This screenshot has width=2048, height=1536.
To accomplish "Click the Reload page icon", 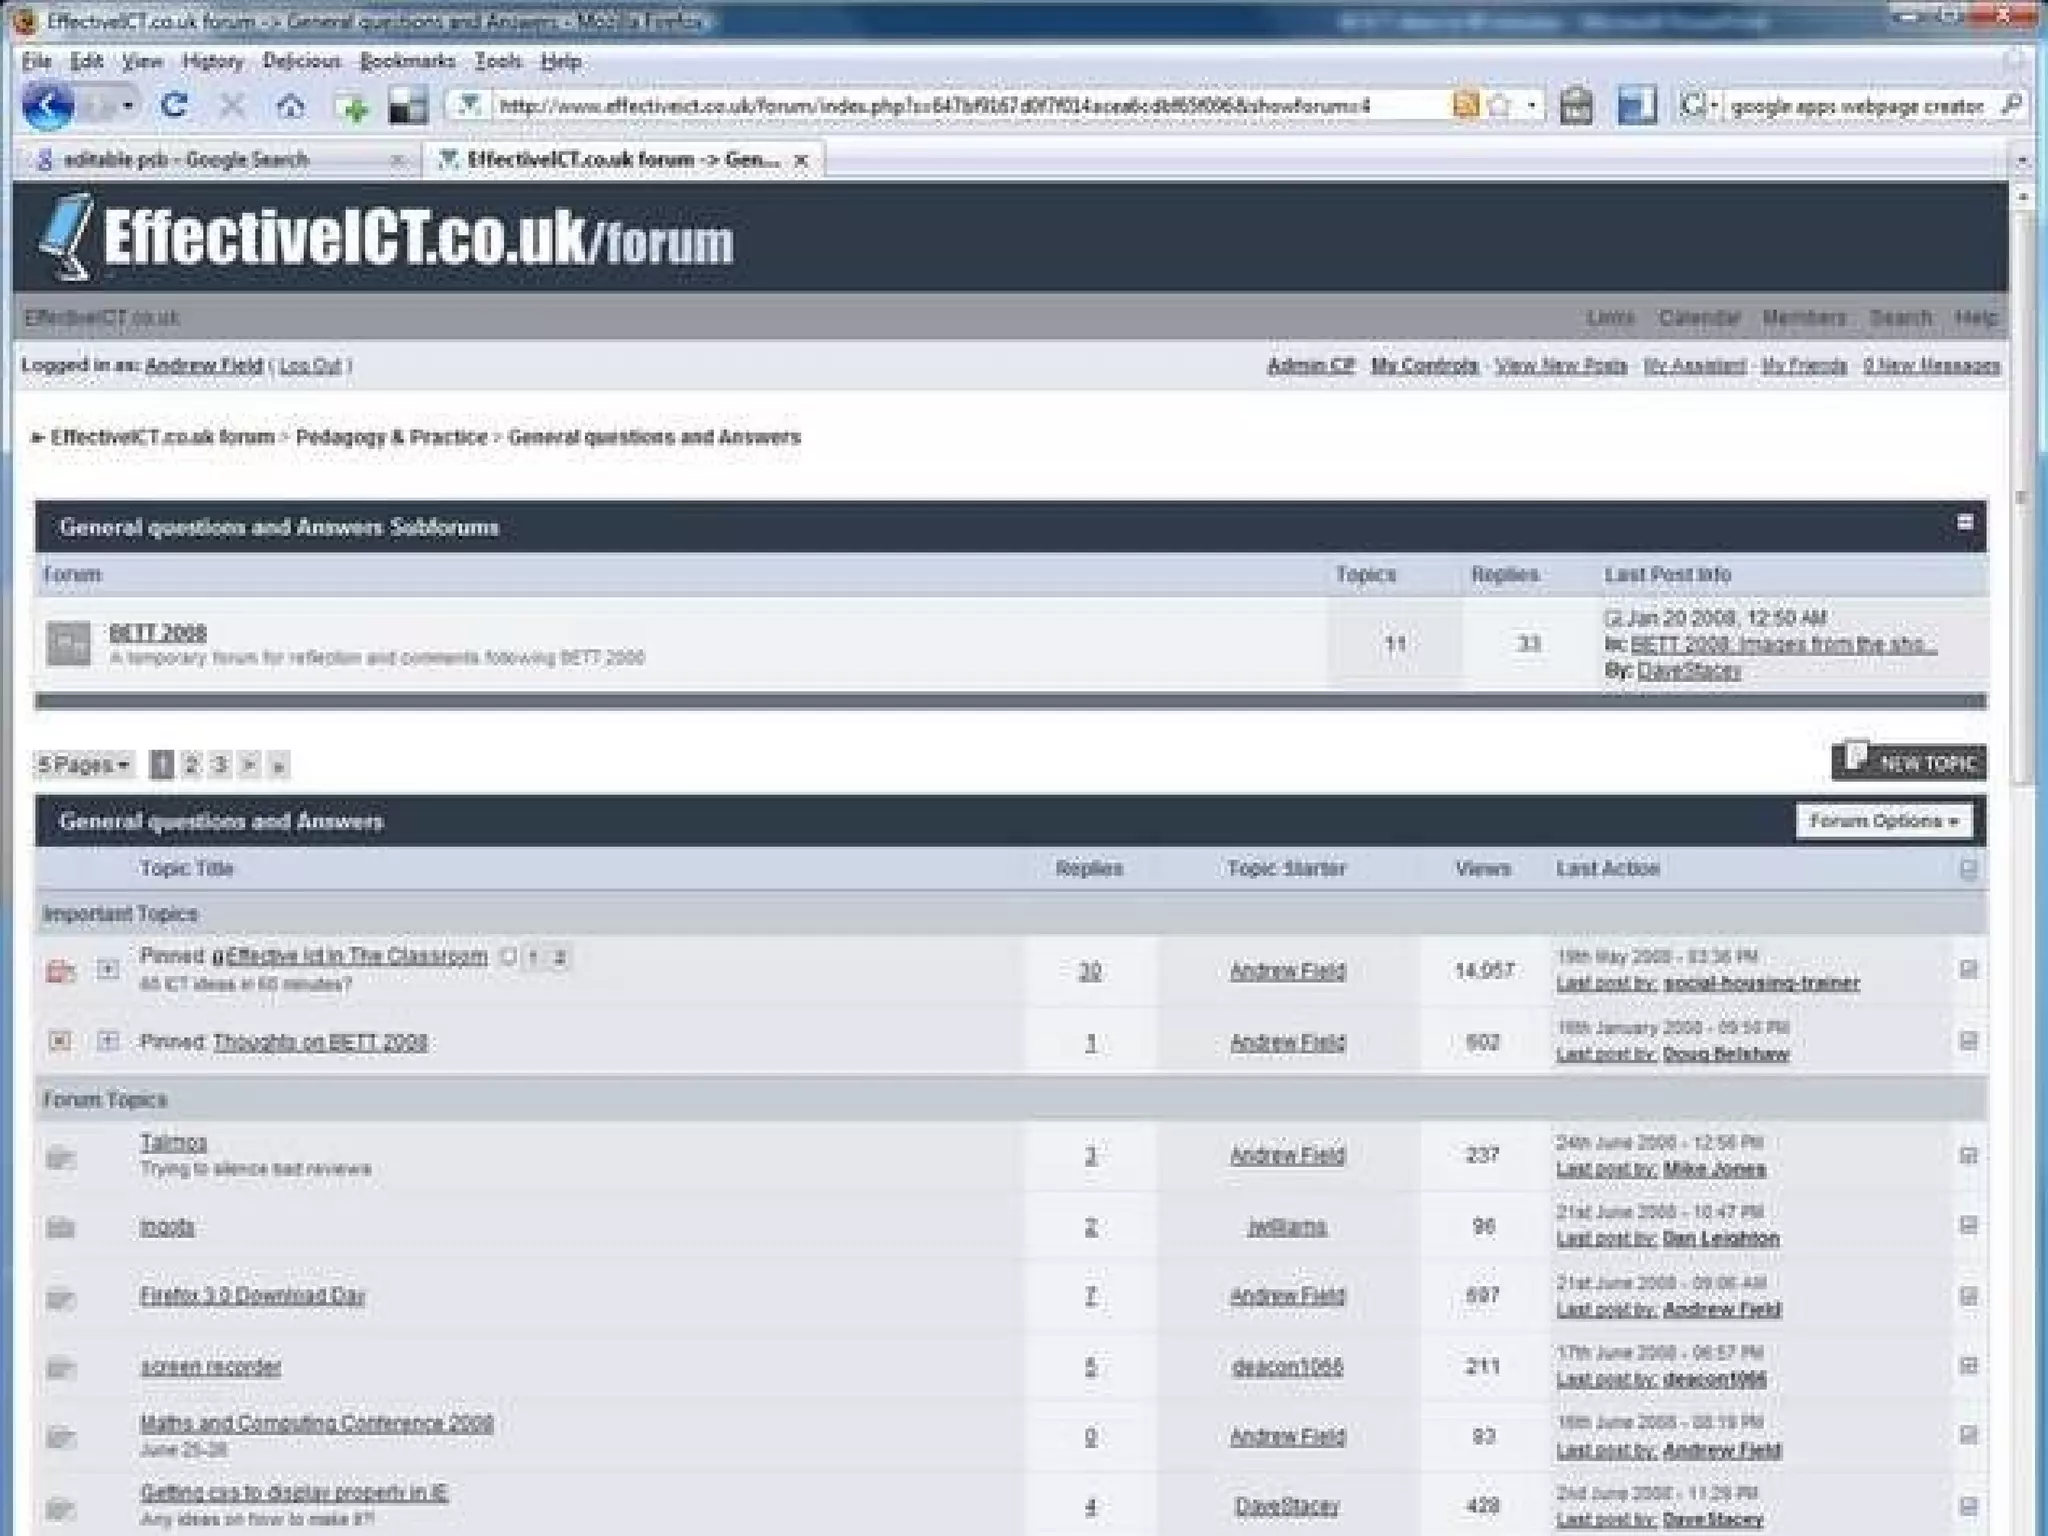I will pyautogui.click(x=174, y=105).
